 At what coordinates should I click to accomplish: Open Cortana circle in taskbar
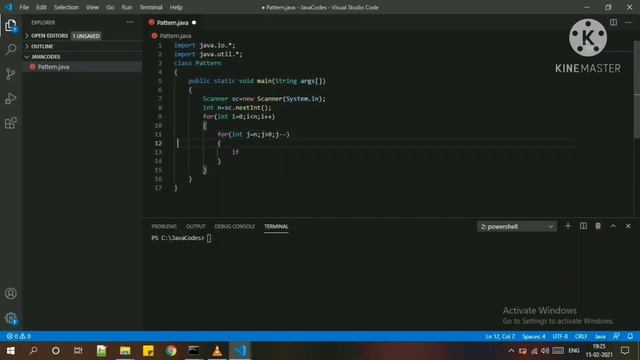click(56, 351)
